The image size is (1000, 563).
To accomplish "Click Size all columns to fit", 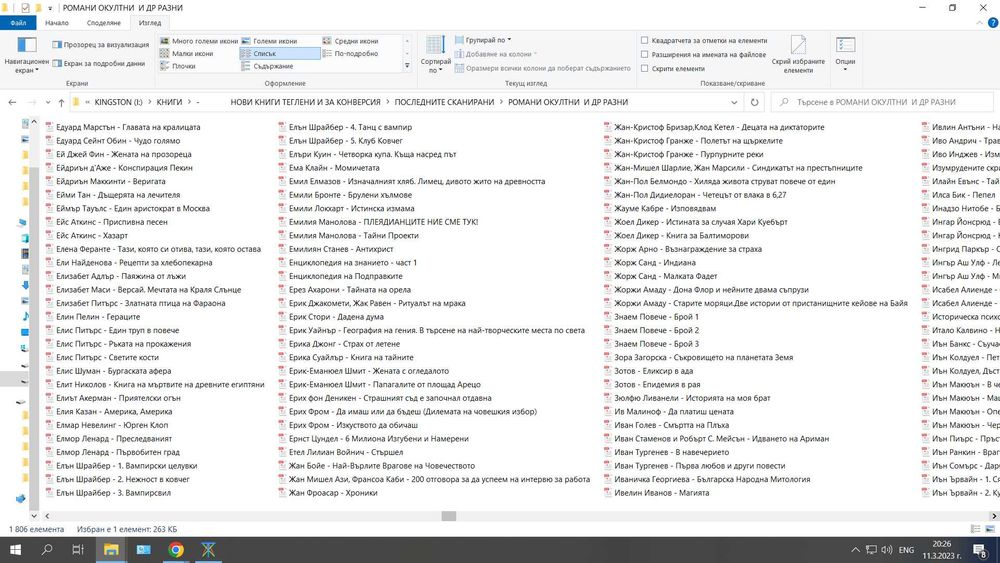I will pos(542,68).
